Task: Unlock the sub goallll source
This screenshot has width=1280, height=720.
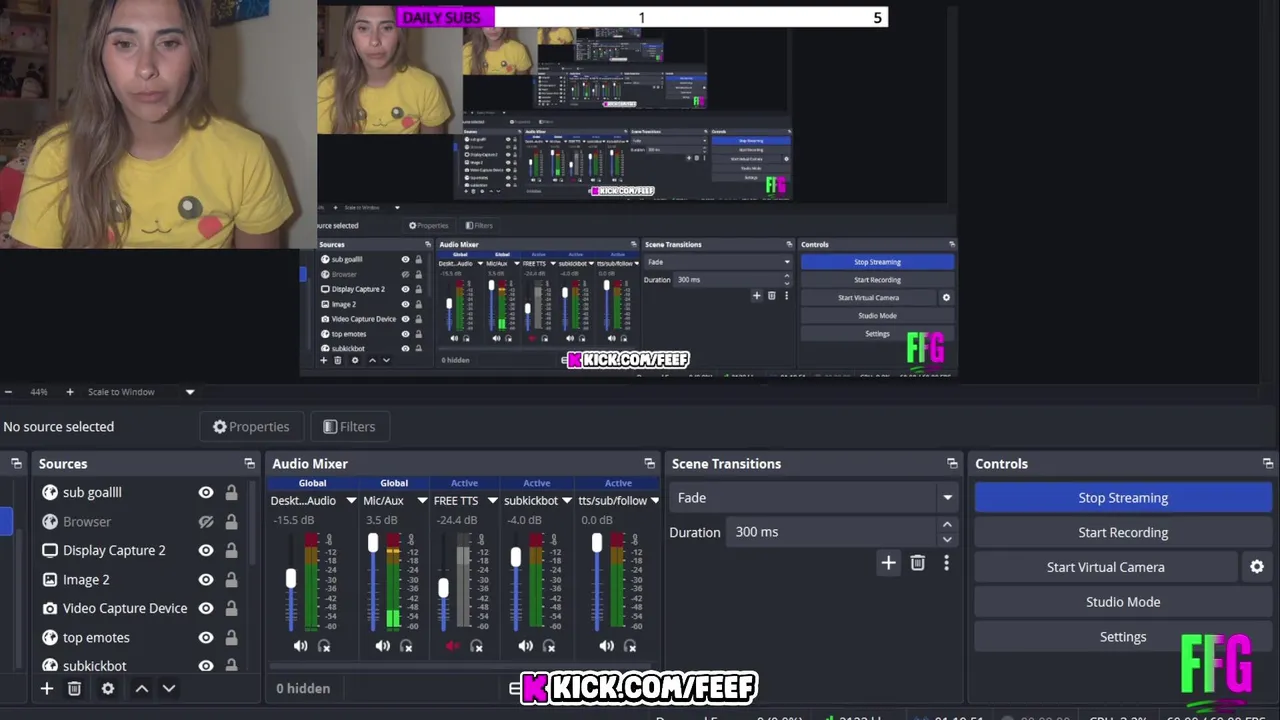Action: (x=231, y=492)
